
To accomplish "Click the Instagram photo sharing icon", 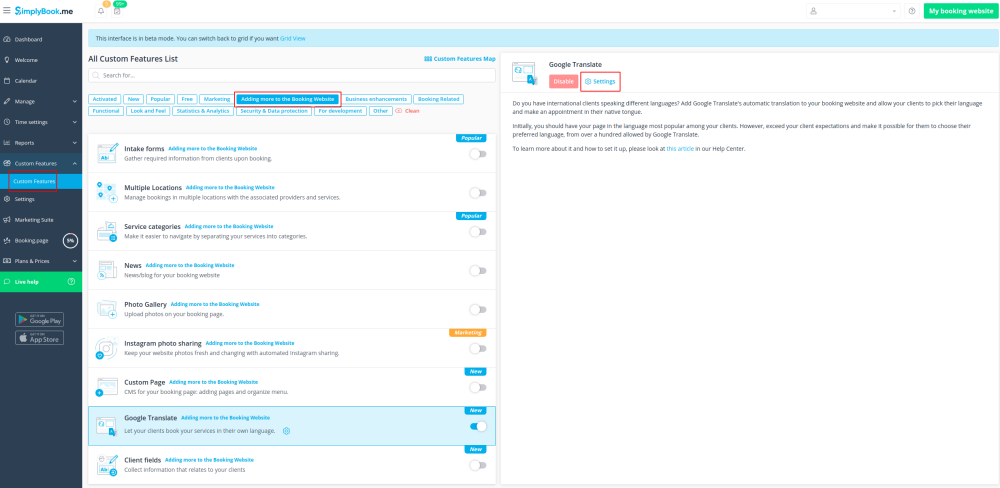I will 107,348.
